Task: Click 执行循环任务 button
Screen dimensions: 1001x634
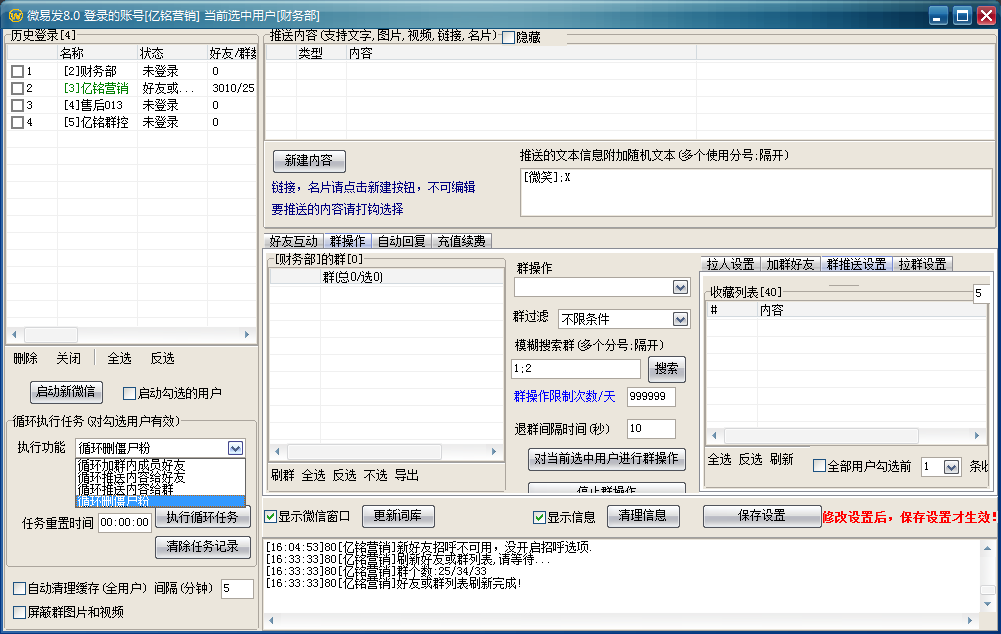Action: 202,517
